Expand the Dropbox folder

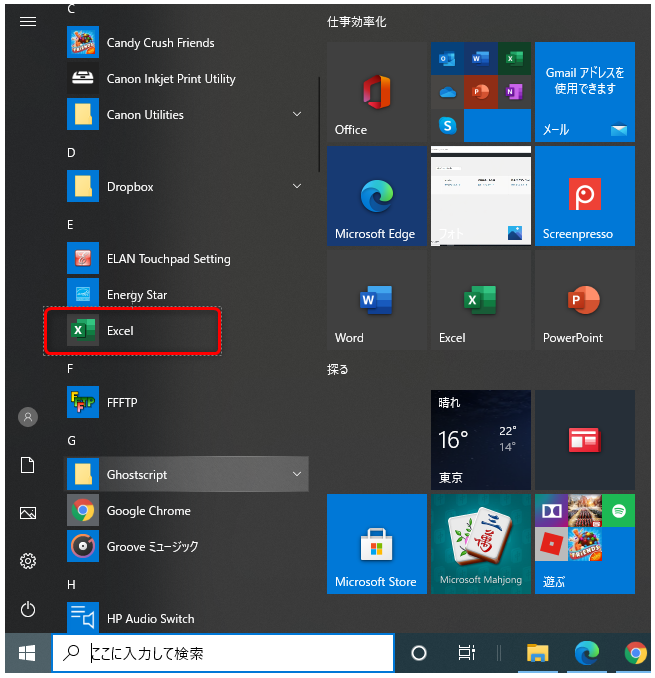pyautogui.click(x=296, y=187)
